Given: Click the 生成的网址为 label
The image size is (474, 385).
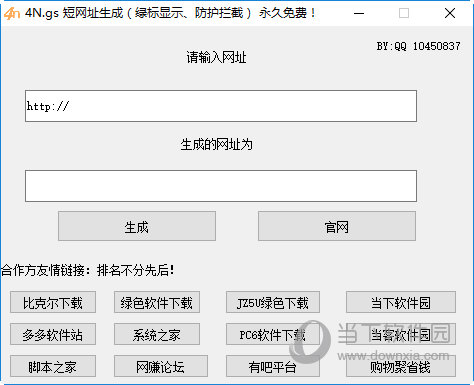Looking at the screenshot, I should 216,144.
